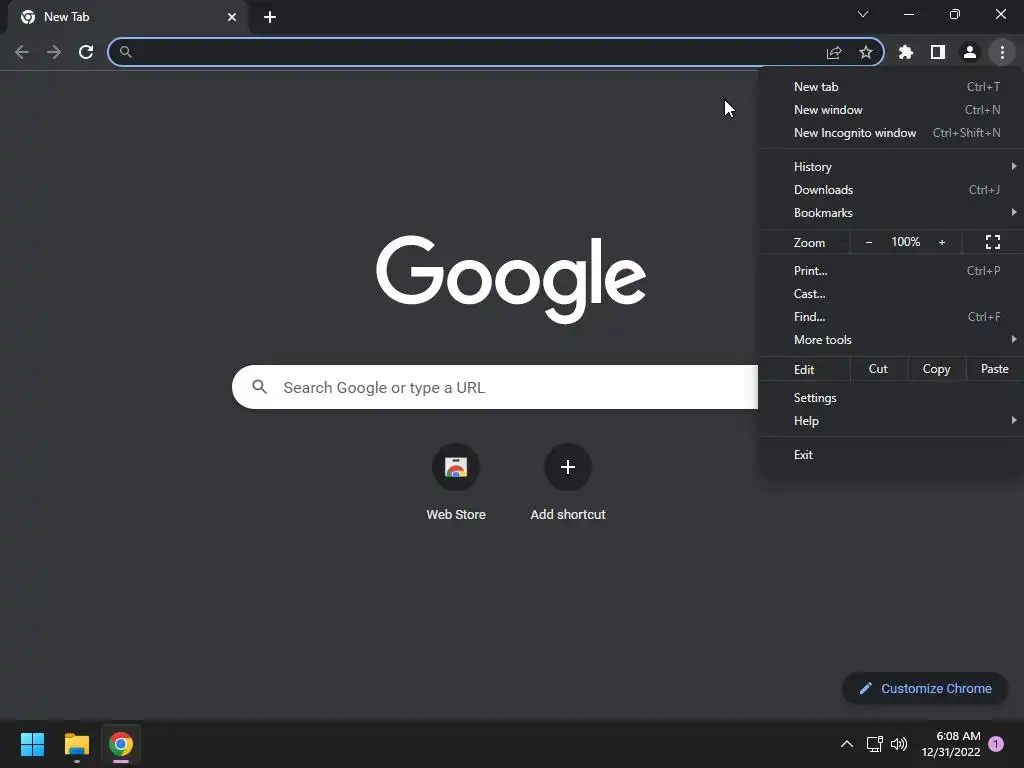Enter full screen via zoom row icon
The width and height of the screenshot is (1024, 768).
tap(993, 242)
